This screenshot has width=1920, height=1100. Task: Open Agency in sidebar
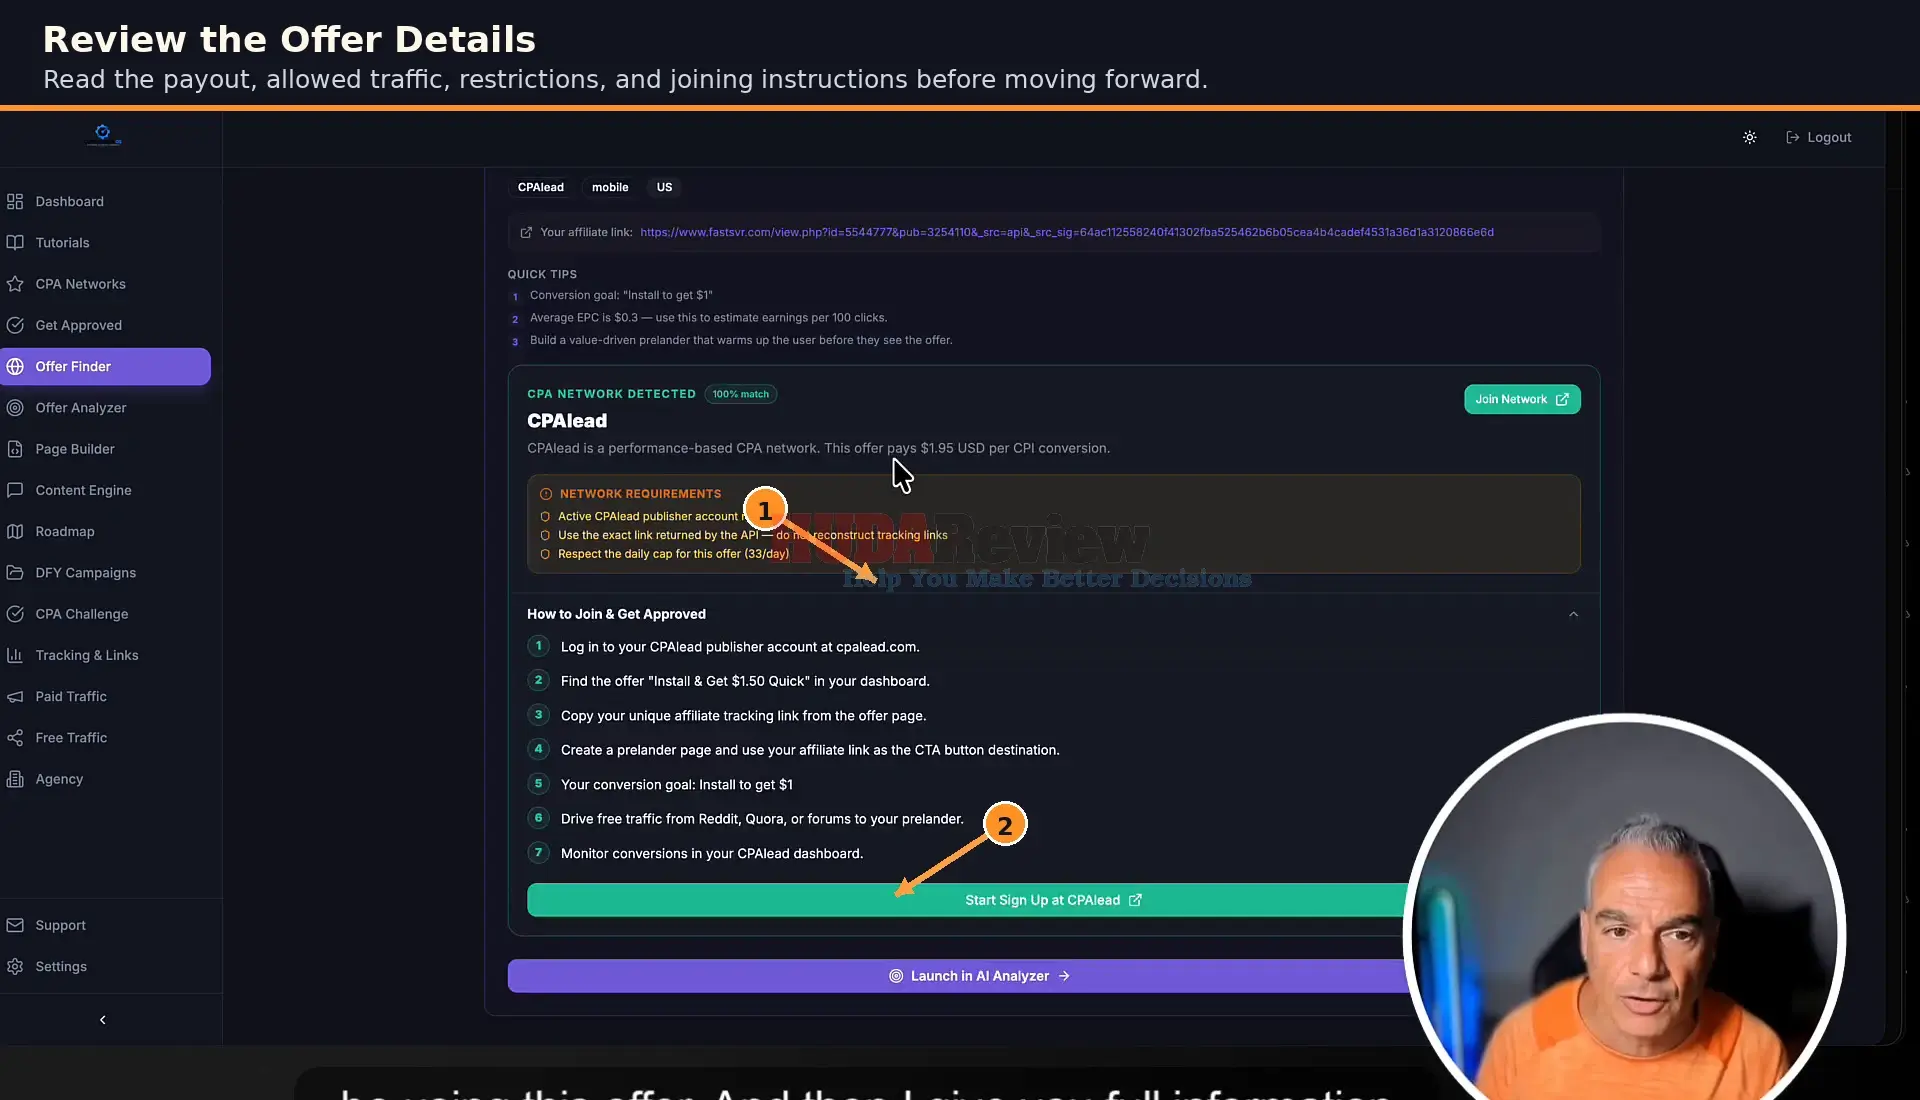coord(105,779)
